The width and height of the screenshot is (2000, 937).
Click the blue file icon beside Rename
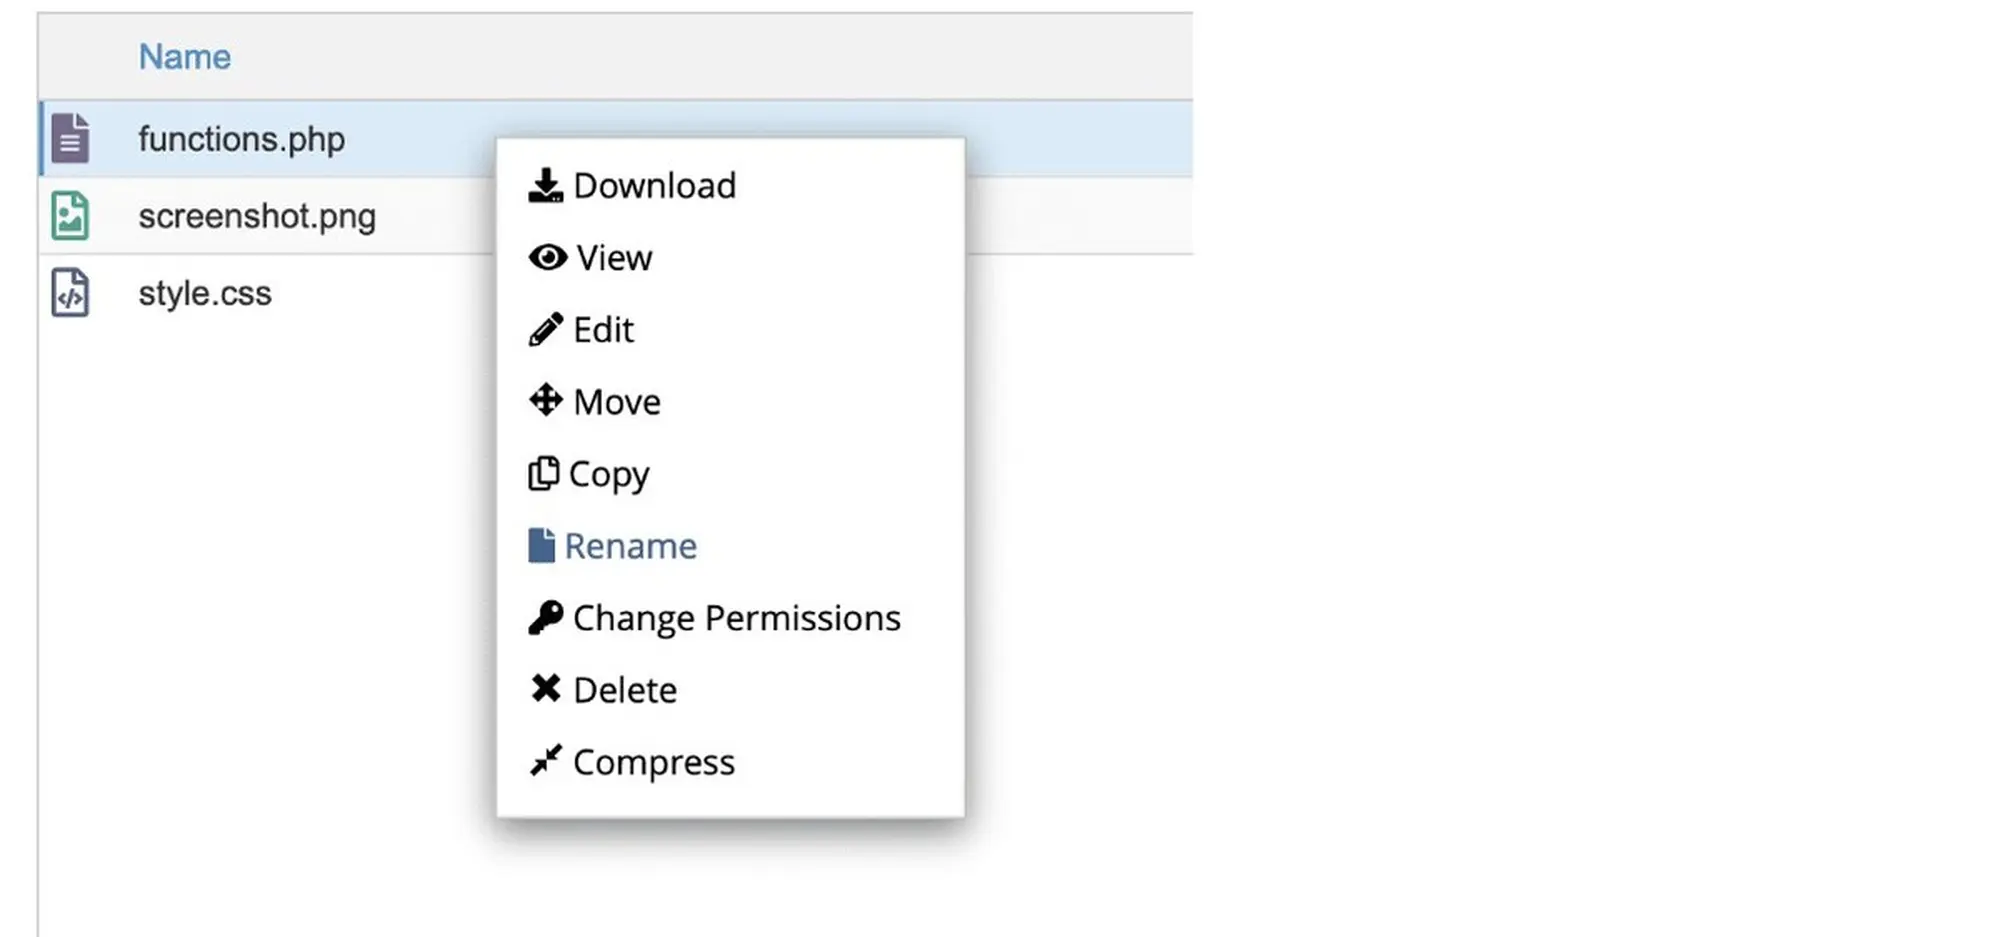coord(541,546)
